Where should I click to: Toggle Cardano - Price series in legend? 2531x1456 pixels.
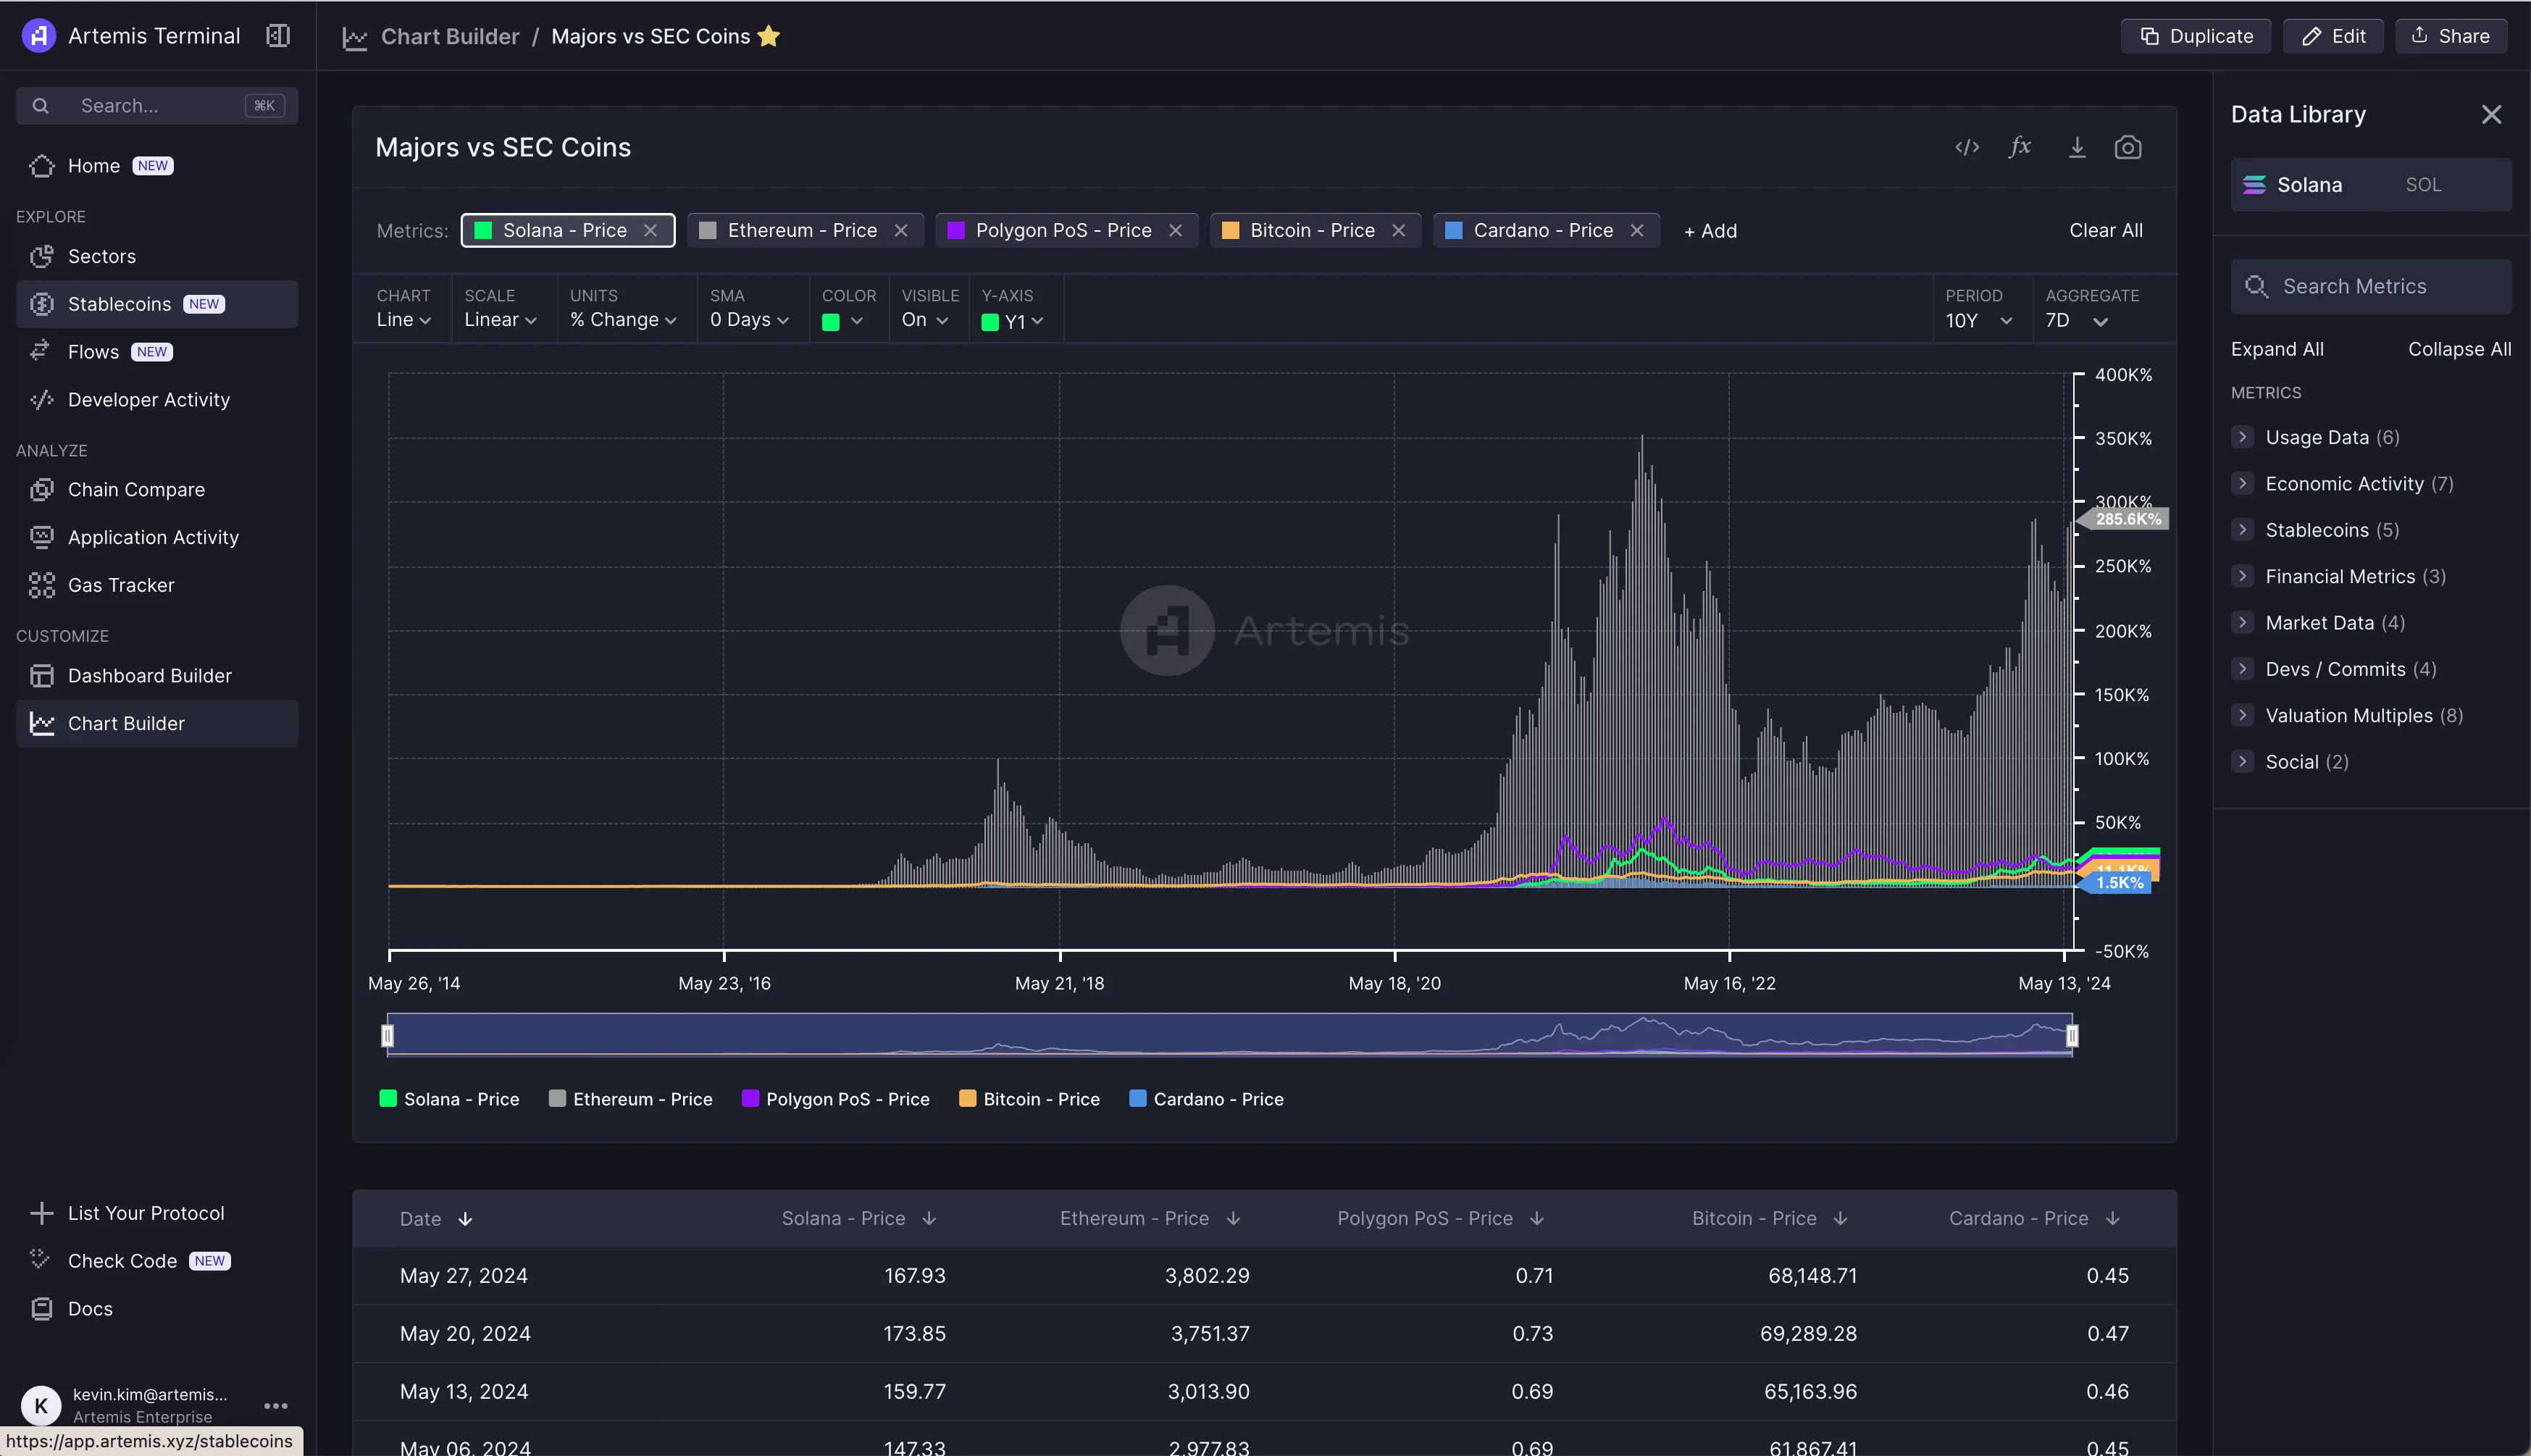[1207, 1099]
